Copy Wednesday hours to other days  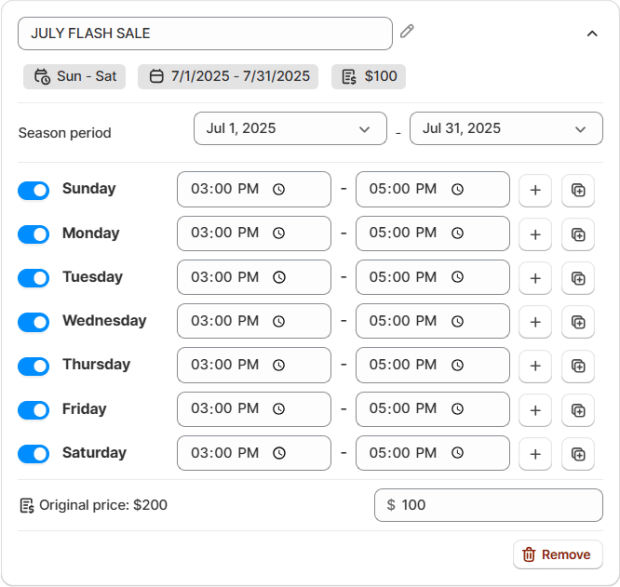pyautogui.click(x=578, y=322)
